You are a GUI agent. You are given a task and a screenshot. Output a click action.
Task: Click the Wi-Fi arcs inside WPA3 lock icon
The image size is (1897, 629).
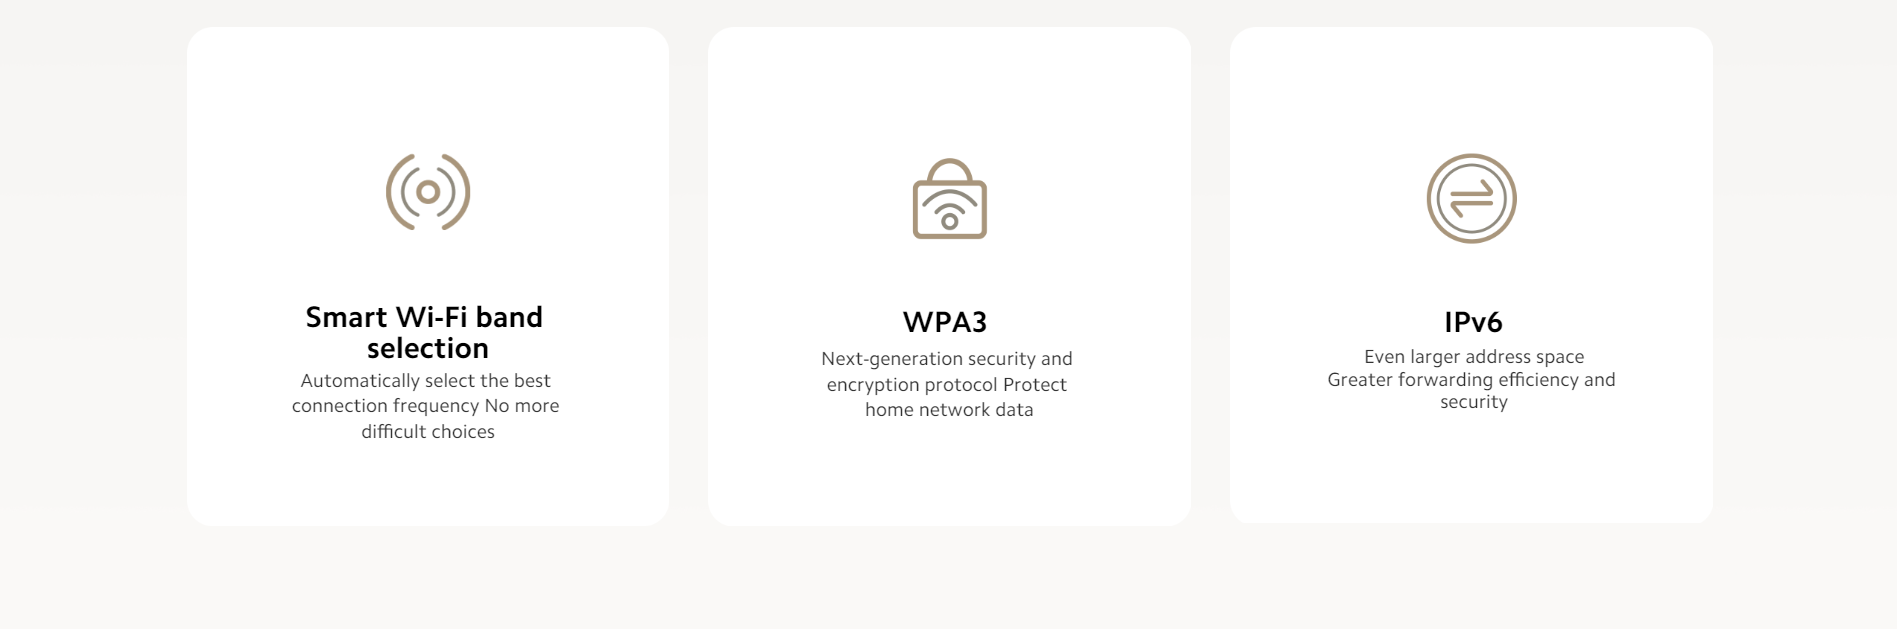point(949,203)
